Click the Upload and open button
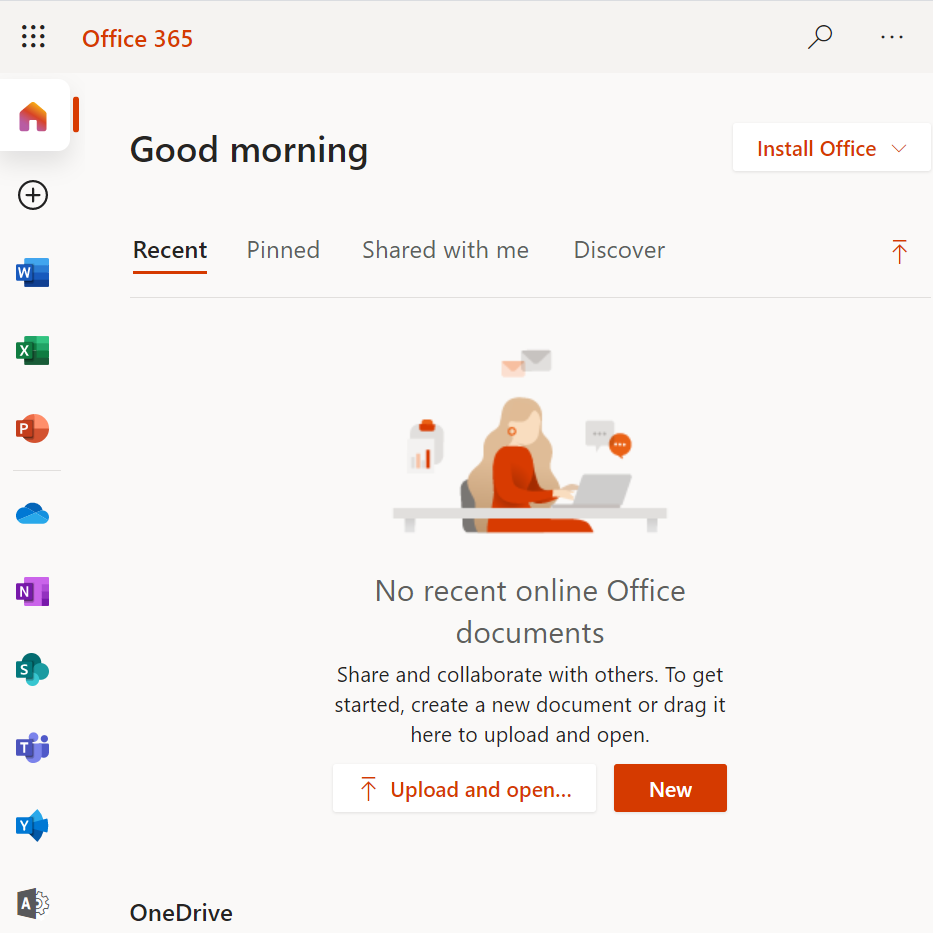The height and width of the screenshot is (933, 933). point(464,788)
